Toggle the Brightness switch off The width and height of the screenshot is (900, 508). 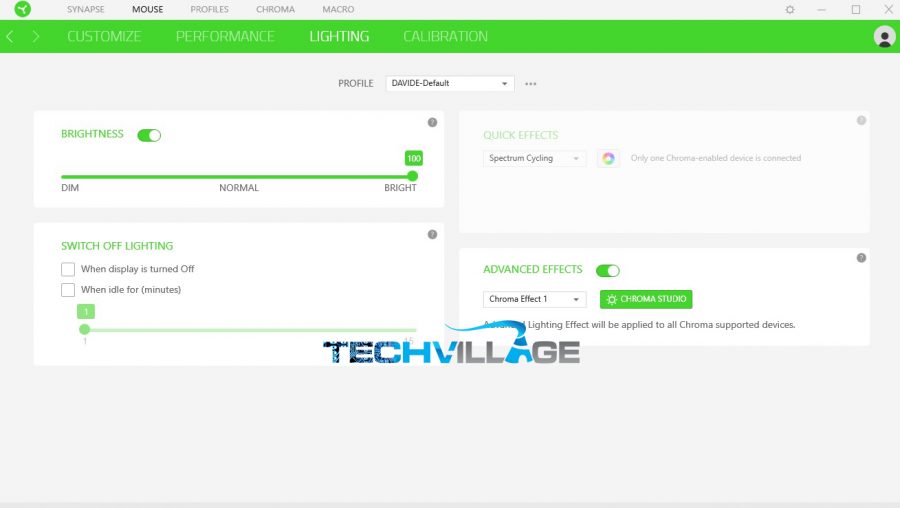coord(149,135)
